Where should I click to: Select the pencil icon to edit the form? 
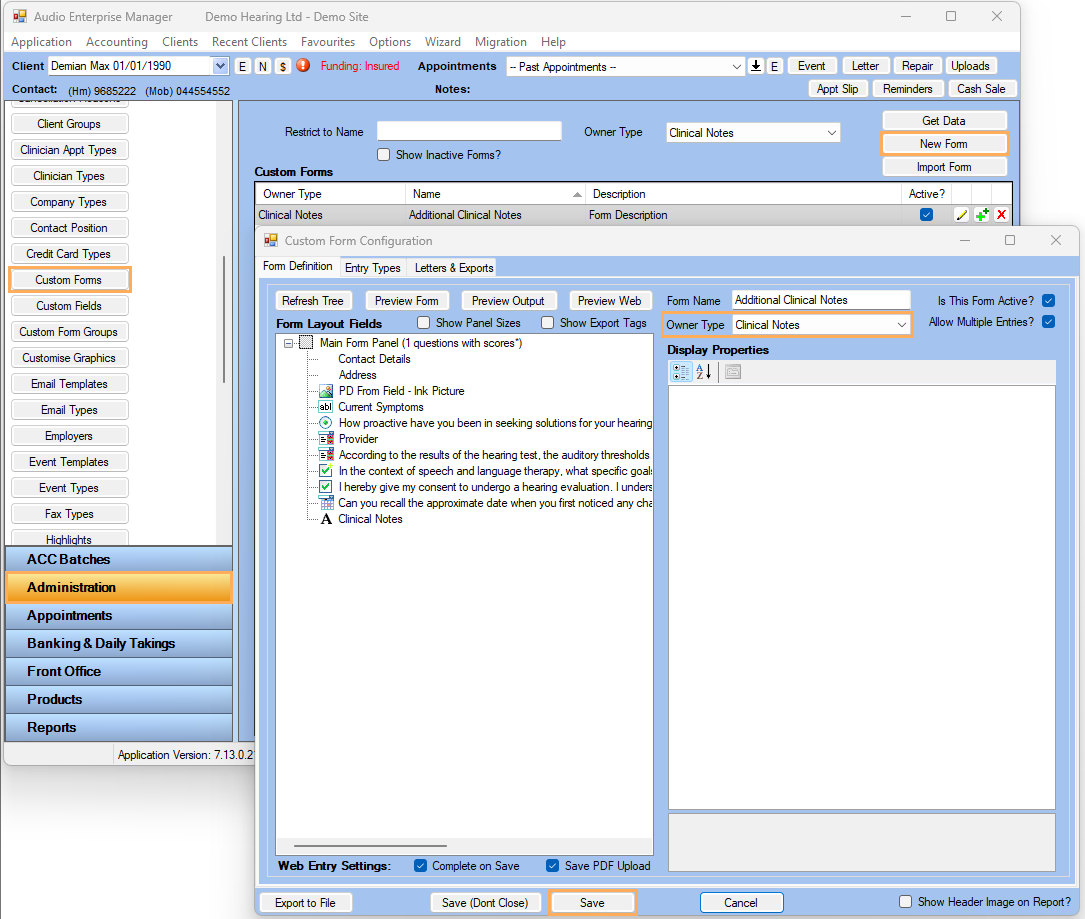962,214
